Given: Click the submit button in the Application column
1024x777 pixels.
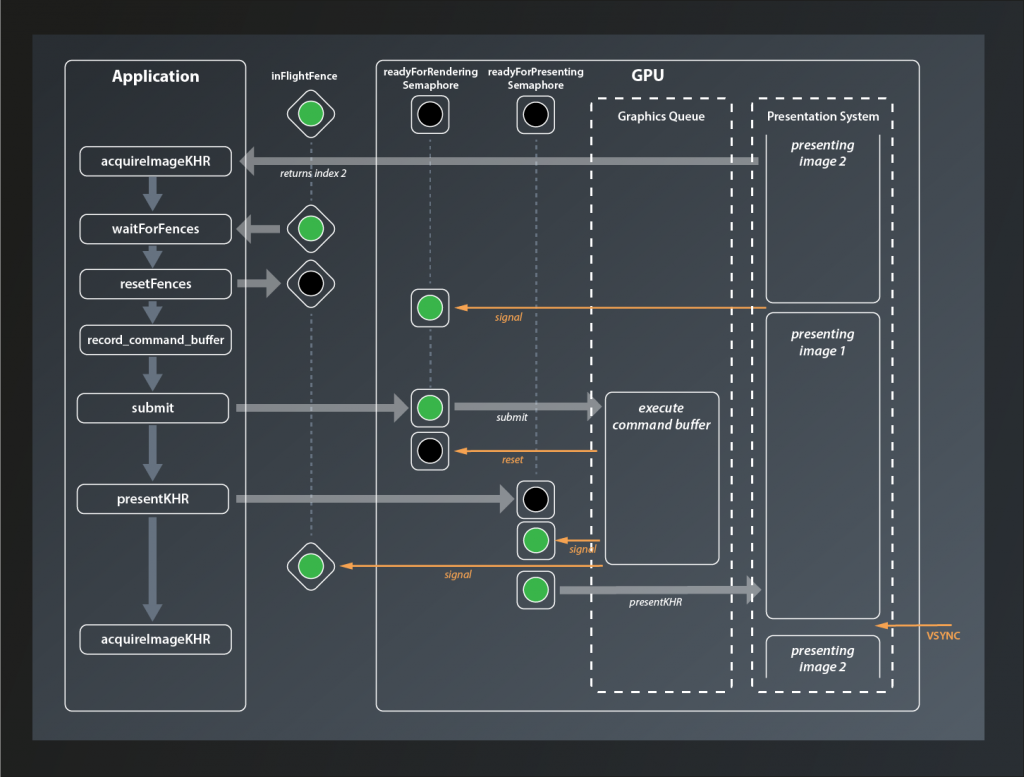Looking at the screenshot, I should pyautogui.click(x=153, y=408).
